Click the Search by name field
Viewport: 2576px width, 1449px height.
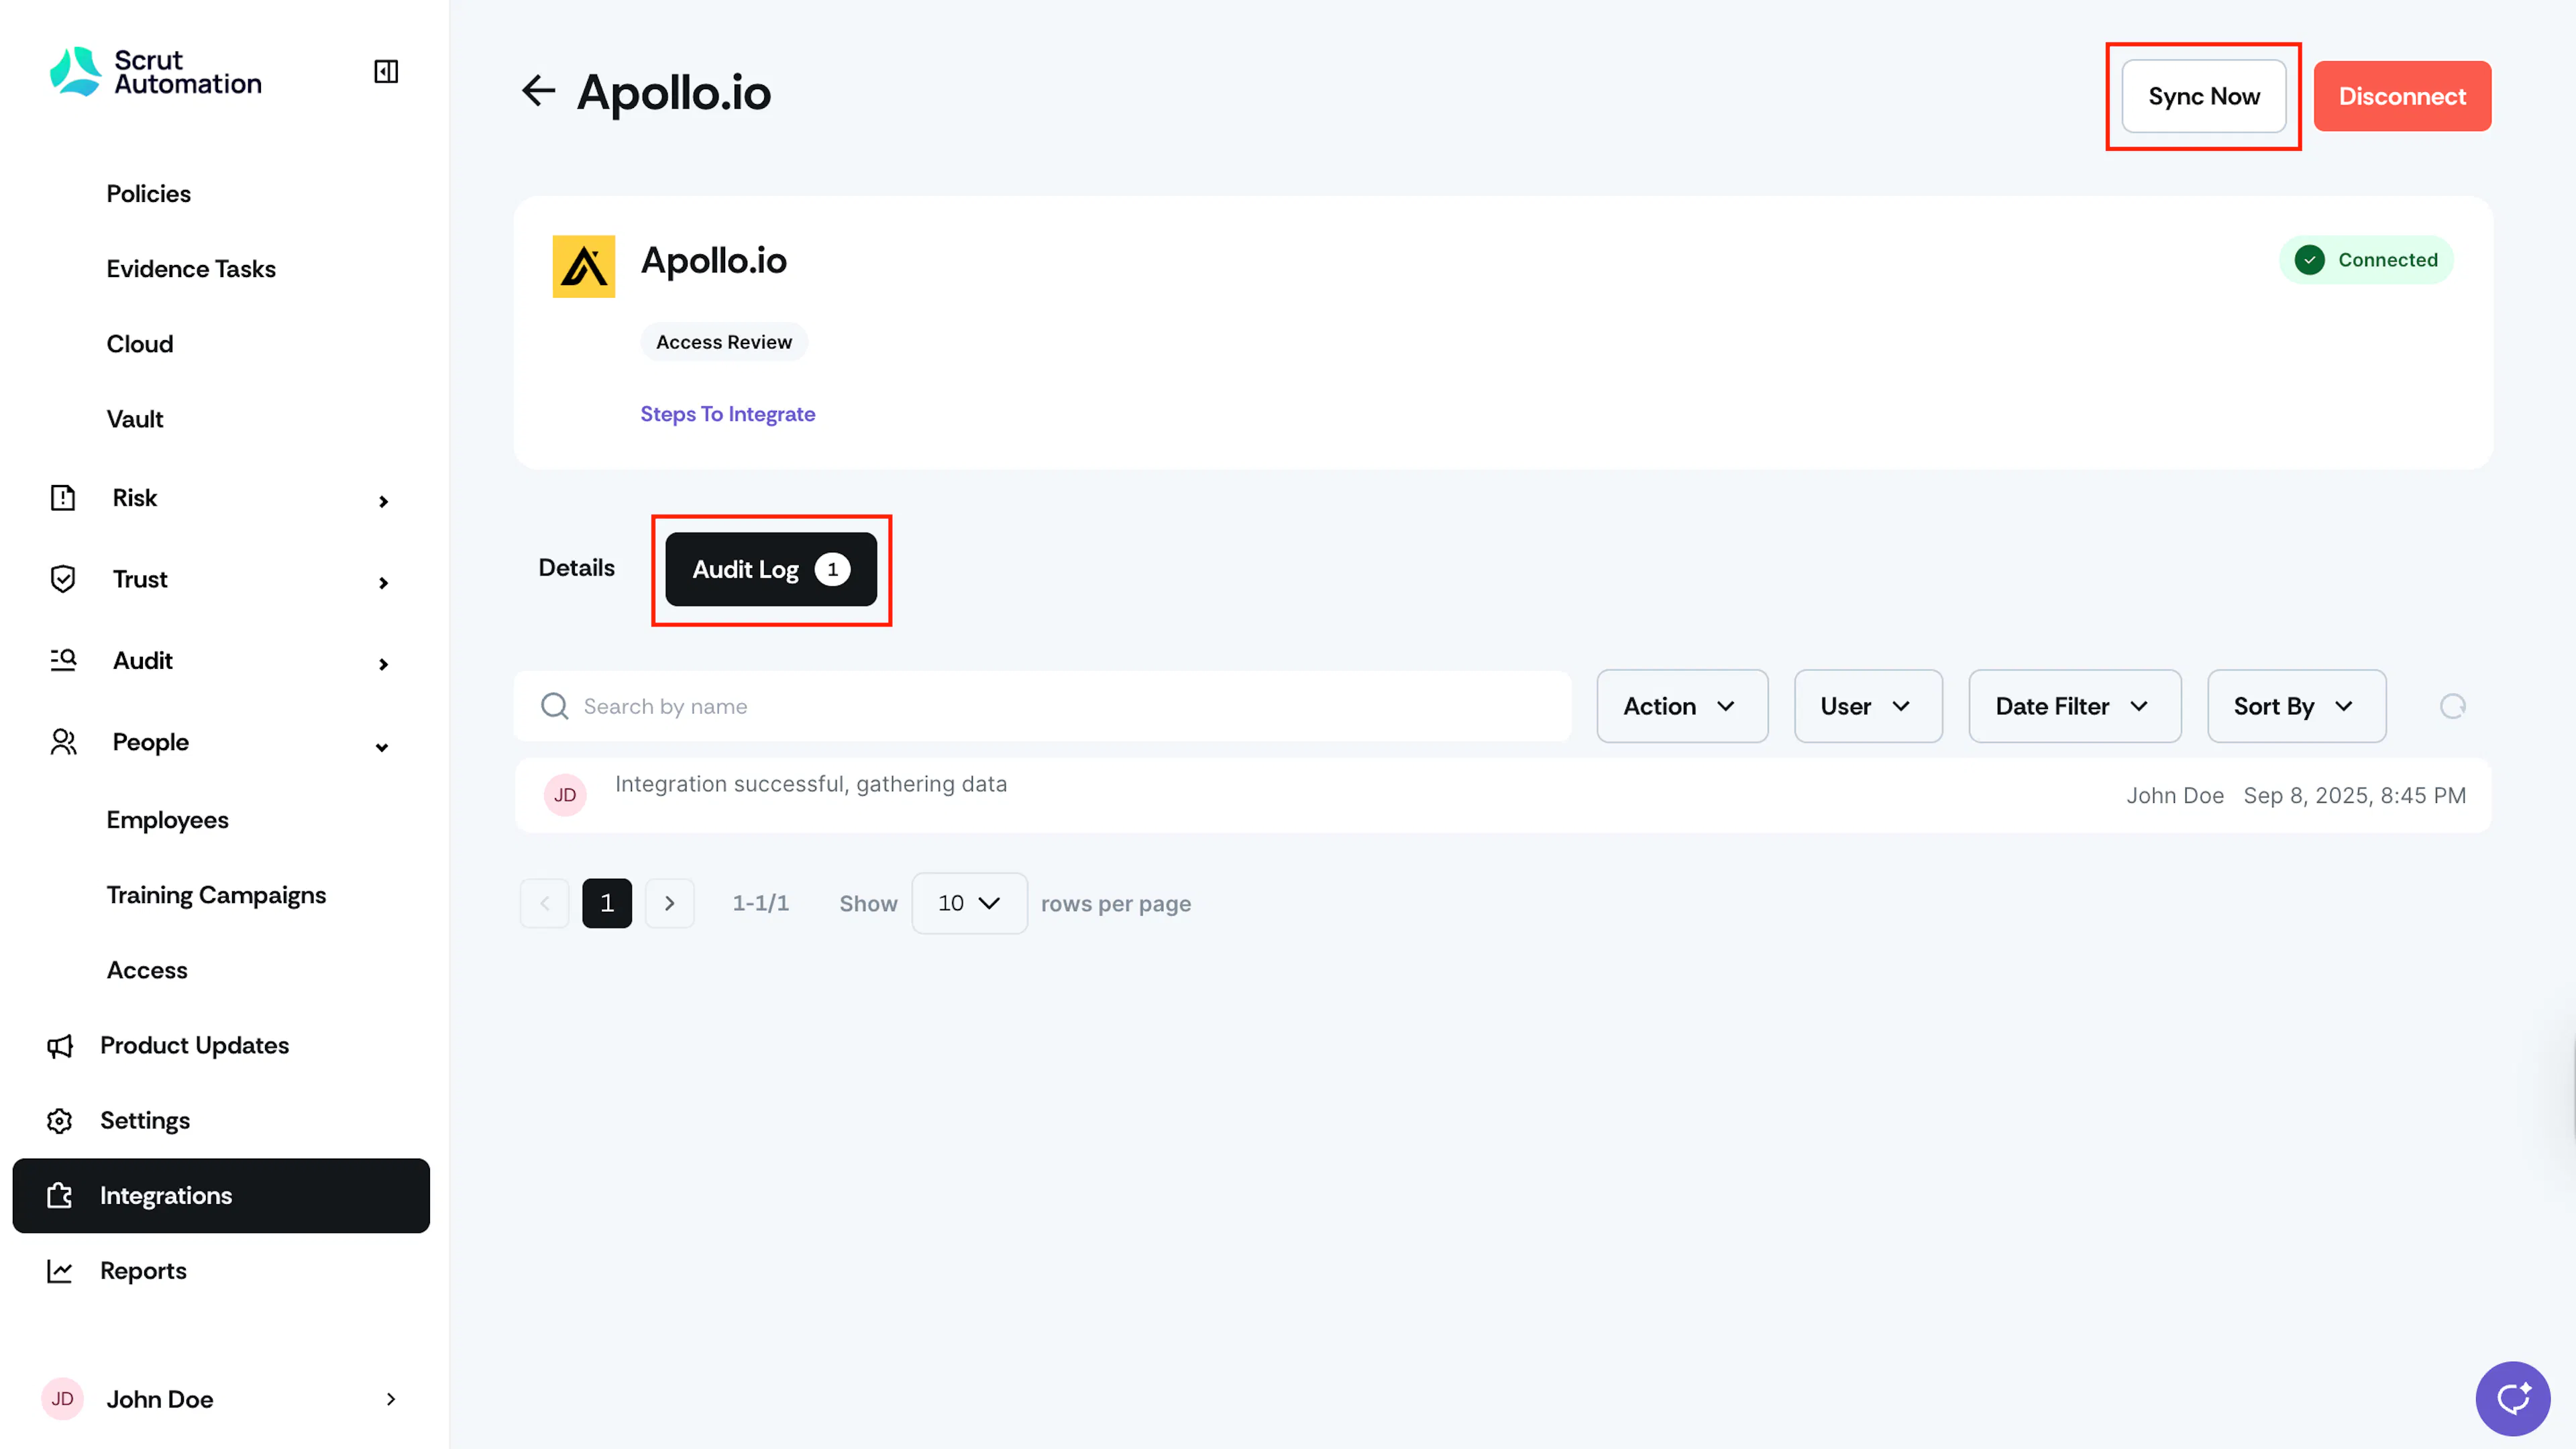[x=1043, y=706]
